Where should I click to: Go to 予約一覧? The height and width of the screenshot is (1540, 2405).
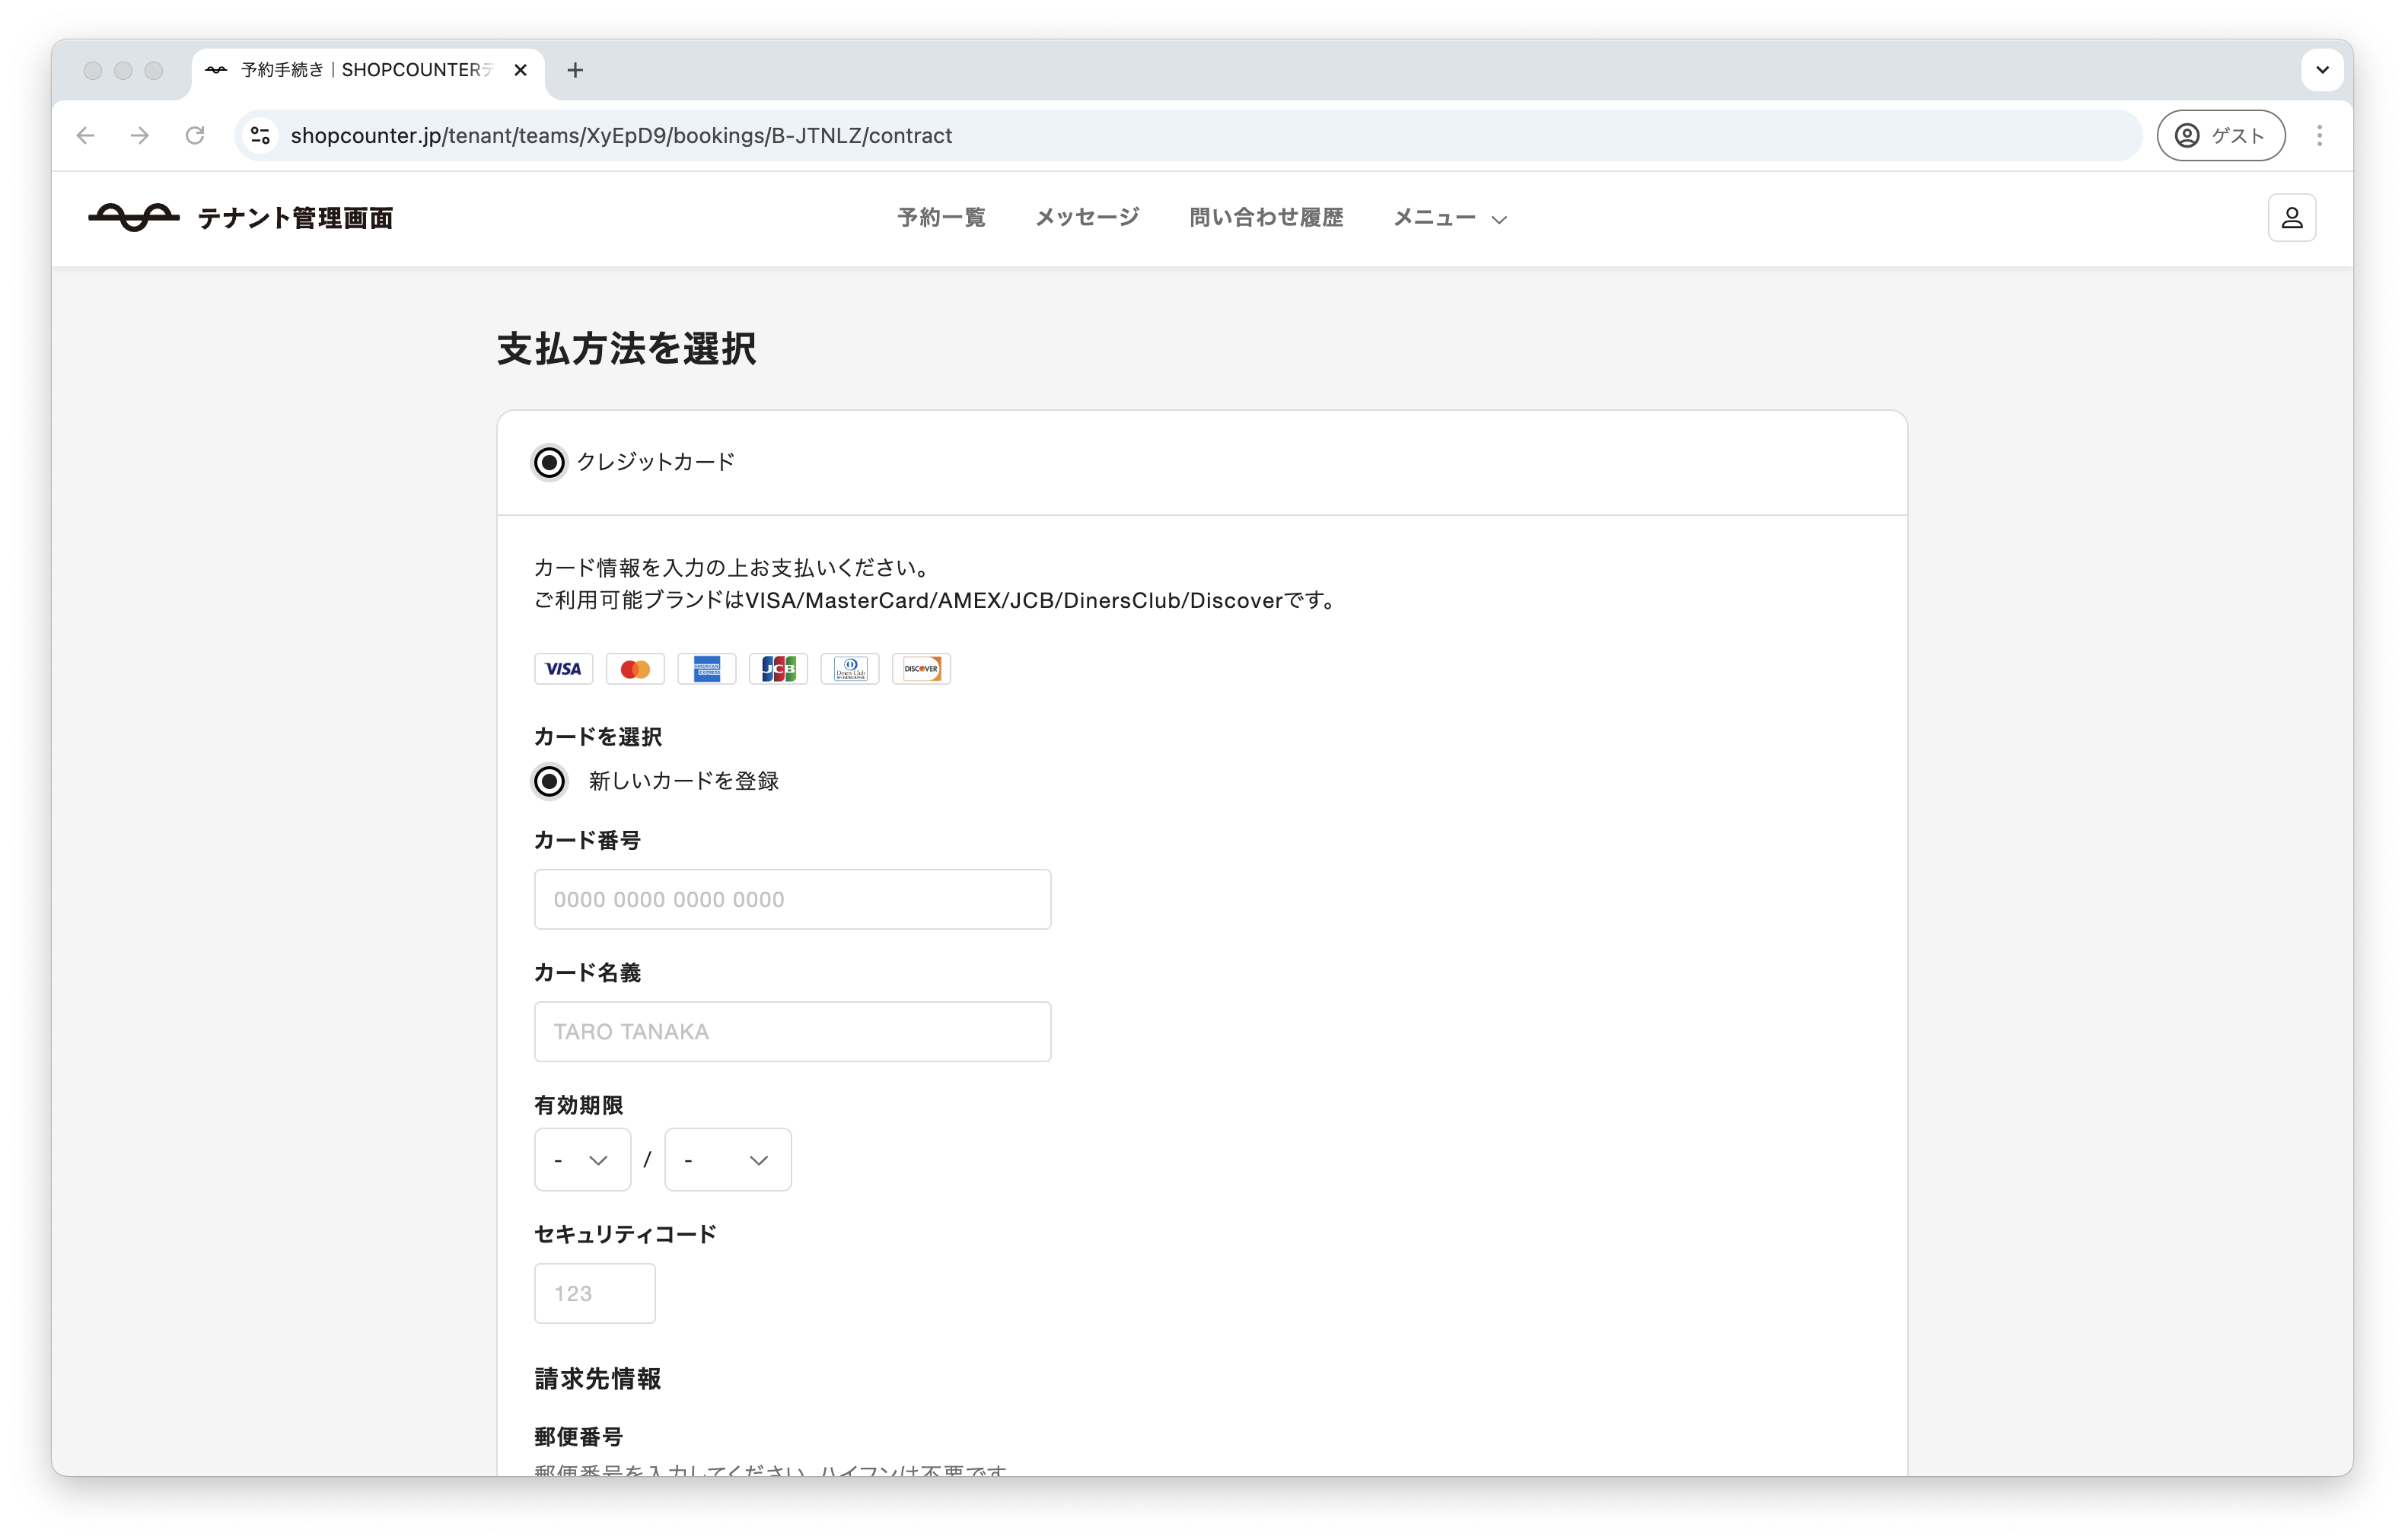coord(941,217)
